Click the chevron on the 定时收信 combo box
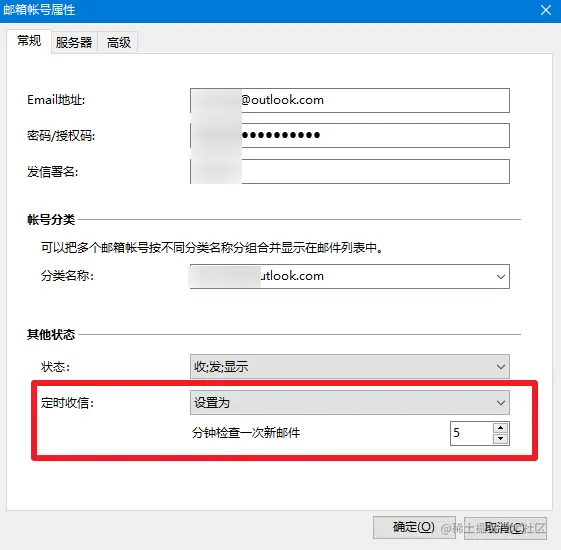 tap(501, 403)
